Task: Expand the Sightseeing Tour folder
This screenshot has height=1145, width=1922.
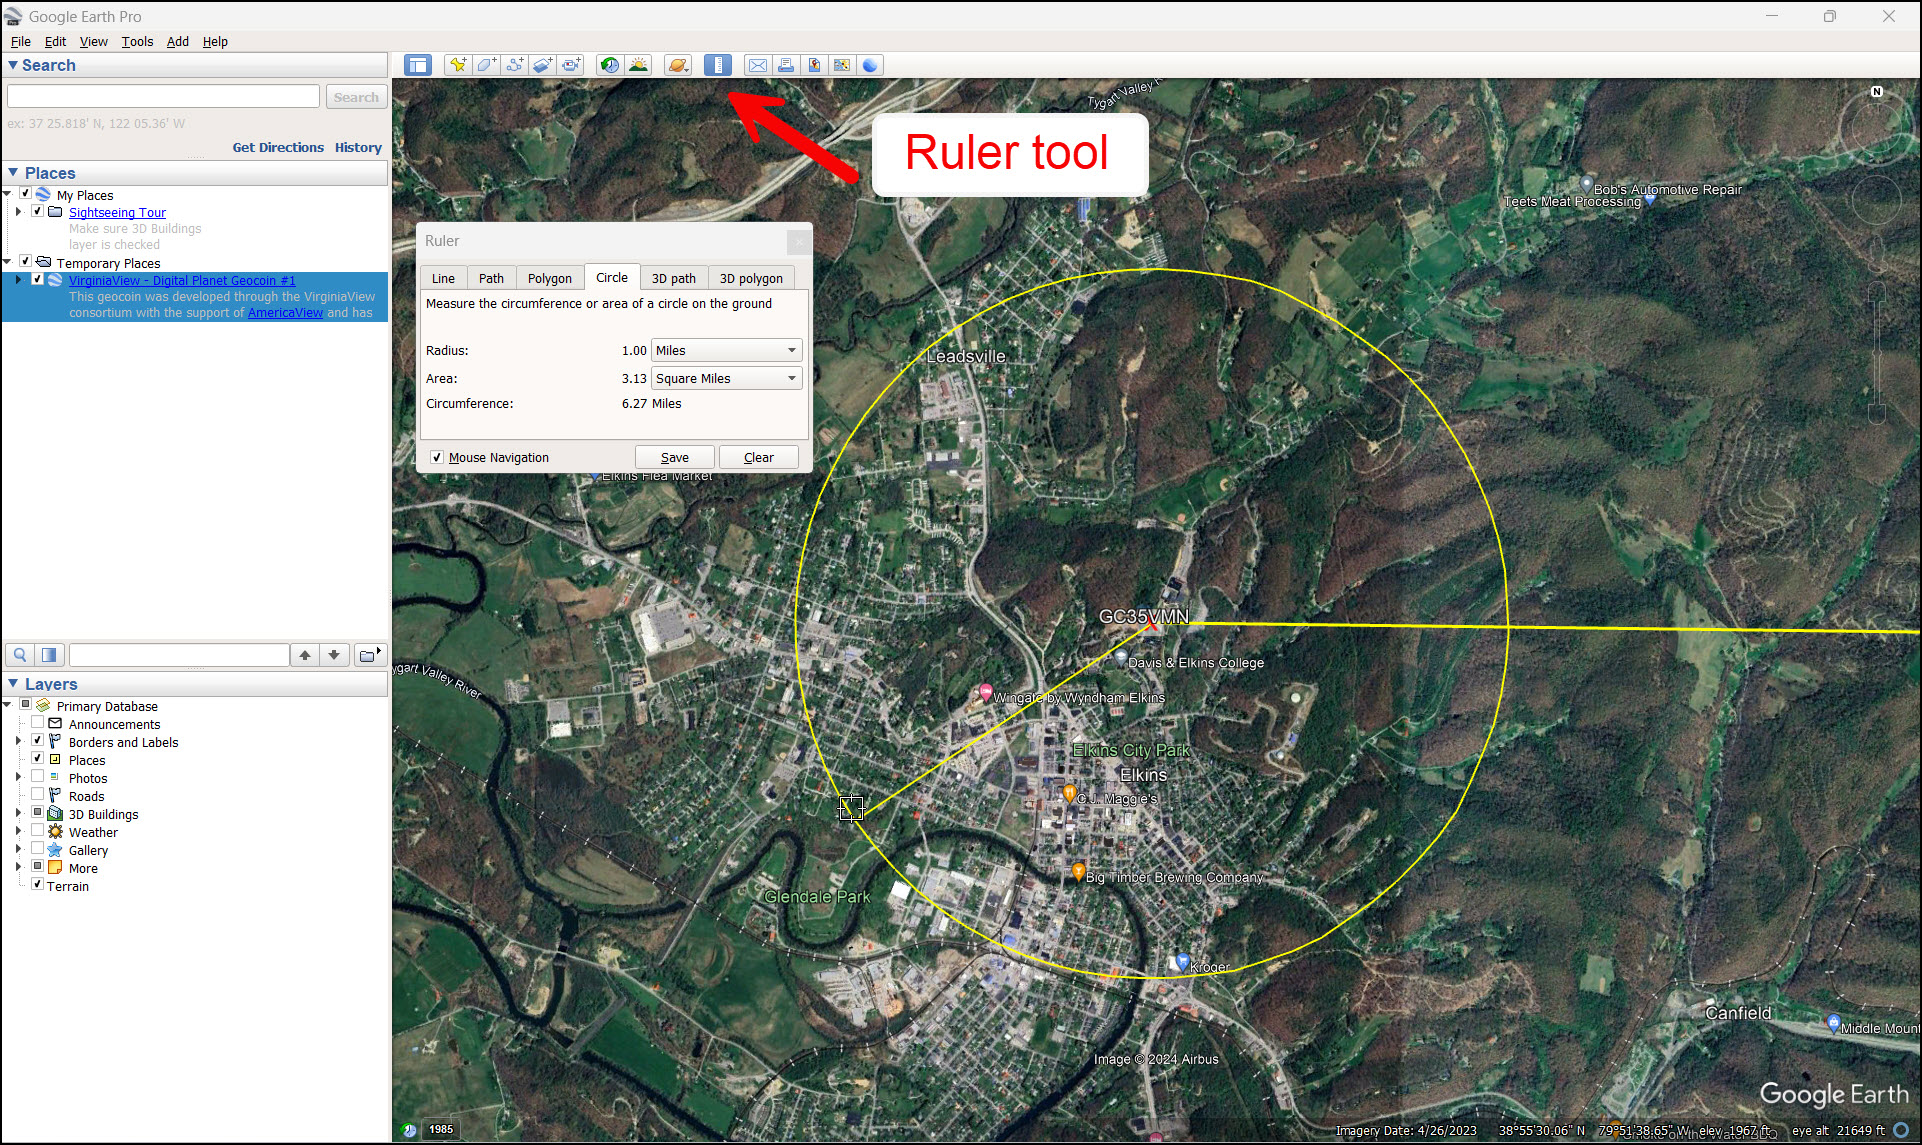Action: coord(18,212)
